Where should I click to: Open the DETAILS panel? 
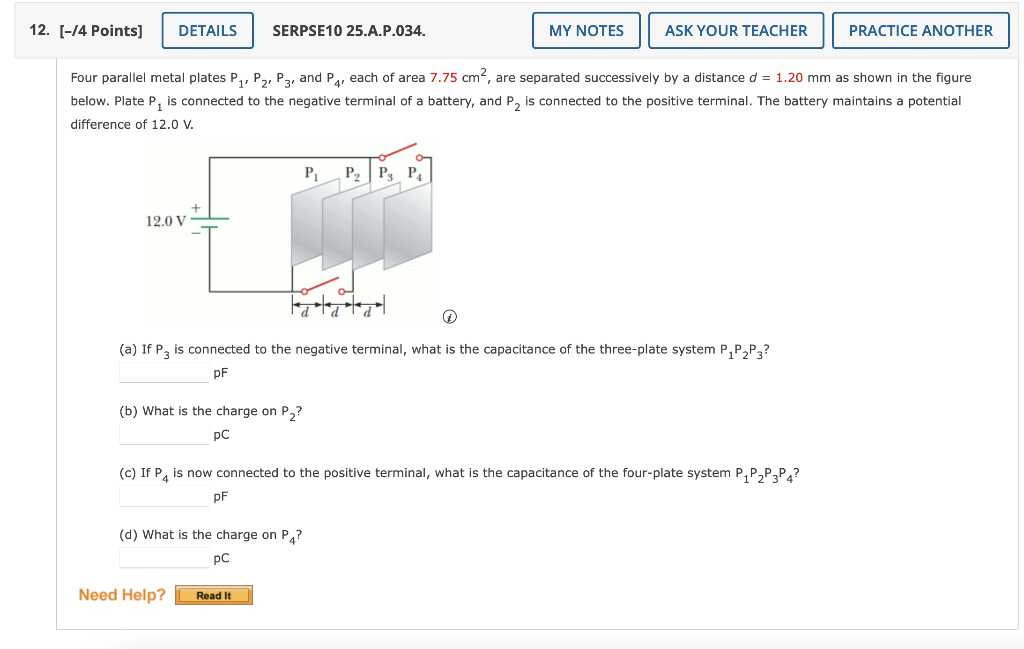coord(207,30)
